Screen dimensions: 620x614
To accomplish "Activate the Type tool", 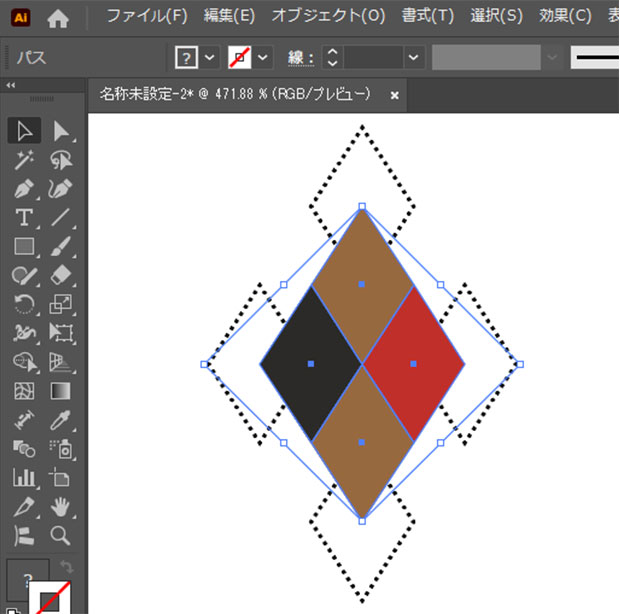I will point(25,218).
